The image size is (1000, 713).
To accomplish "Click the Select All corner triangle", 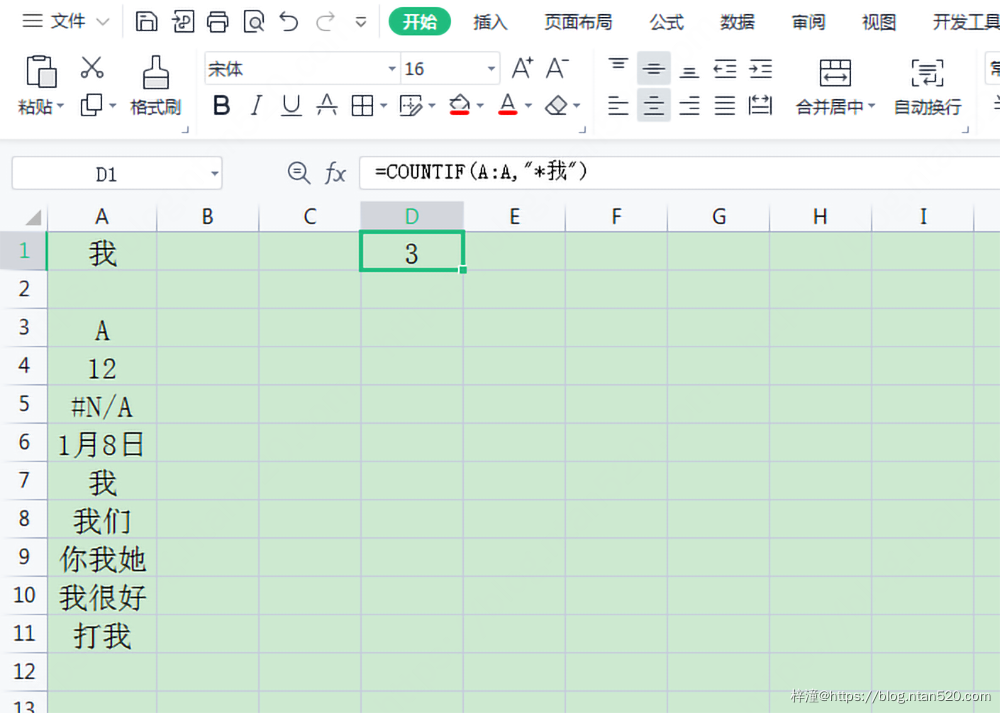I will tap(33, 217).
